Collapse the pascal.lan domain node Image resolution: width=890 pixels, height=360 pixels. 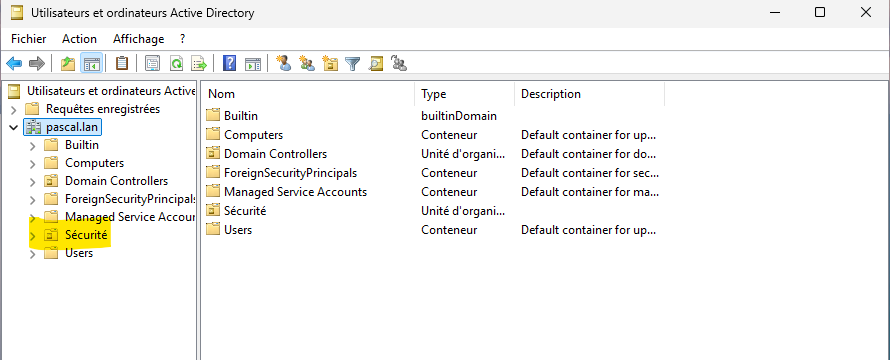pyautogui.click(x=14, y=127)
